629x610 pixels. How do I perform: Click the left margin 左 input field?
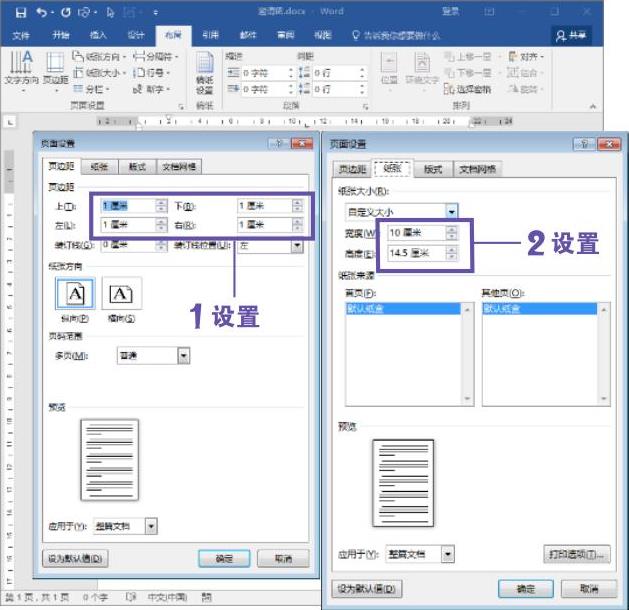coord(128,225)
